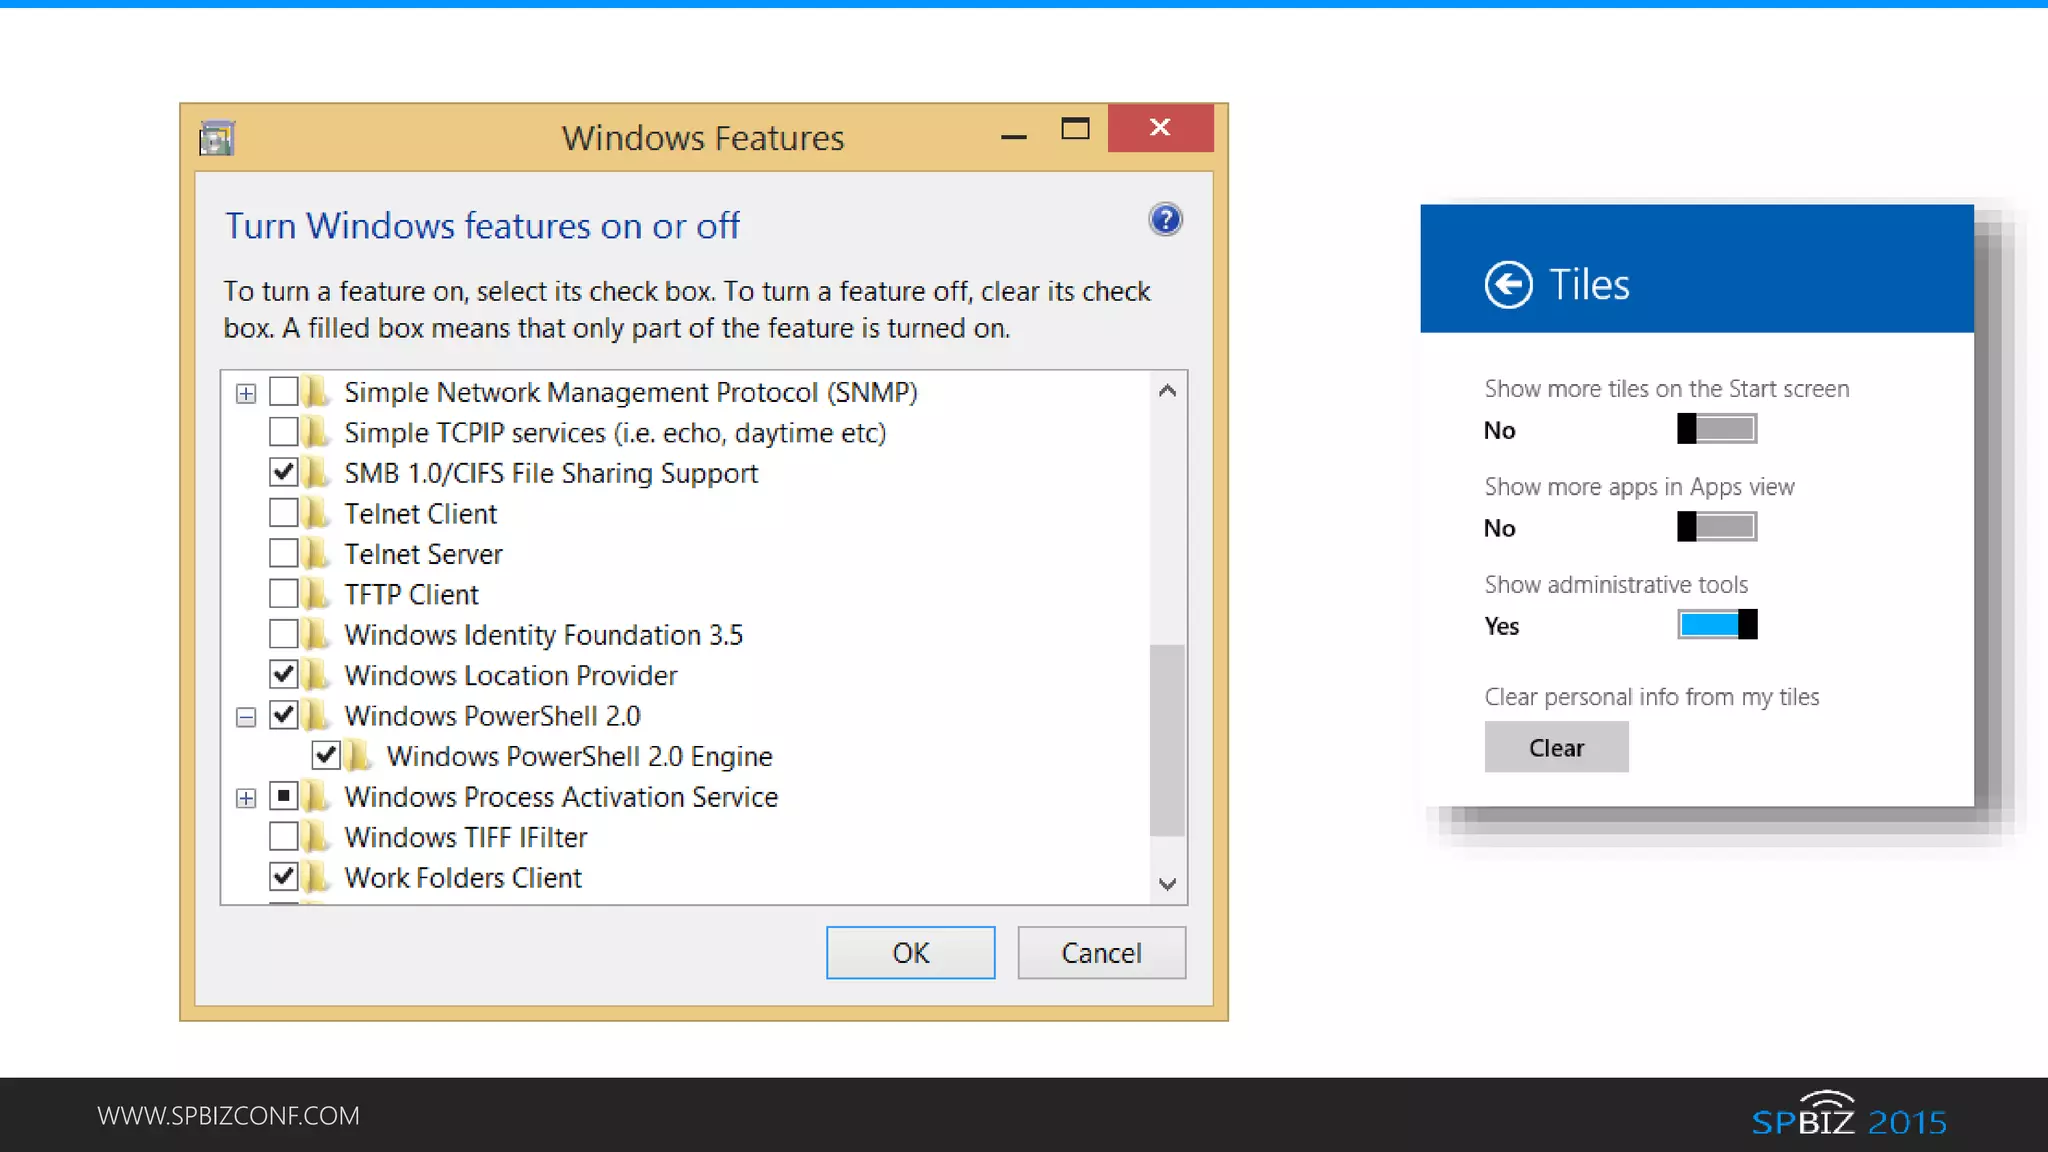Click the features list scrollbar thumb

point(1167,740)
